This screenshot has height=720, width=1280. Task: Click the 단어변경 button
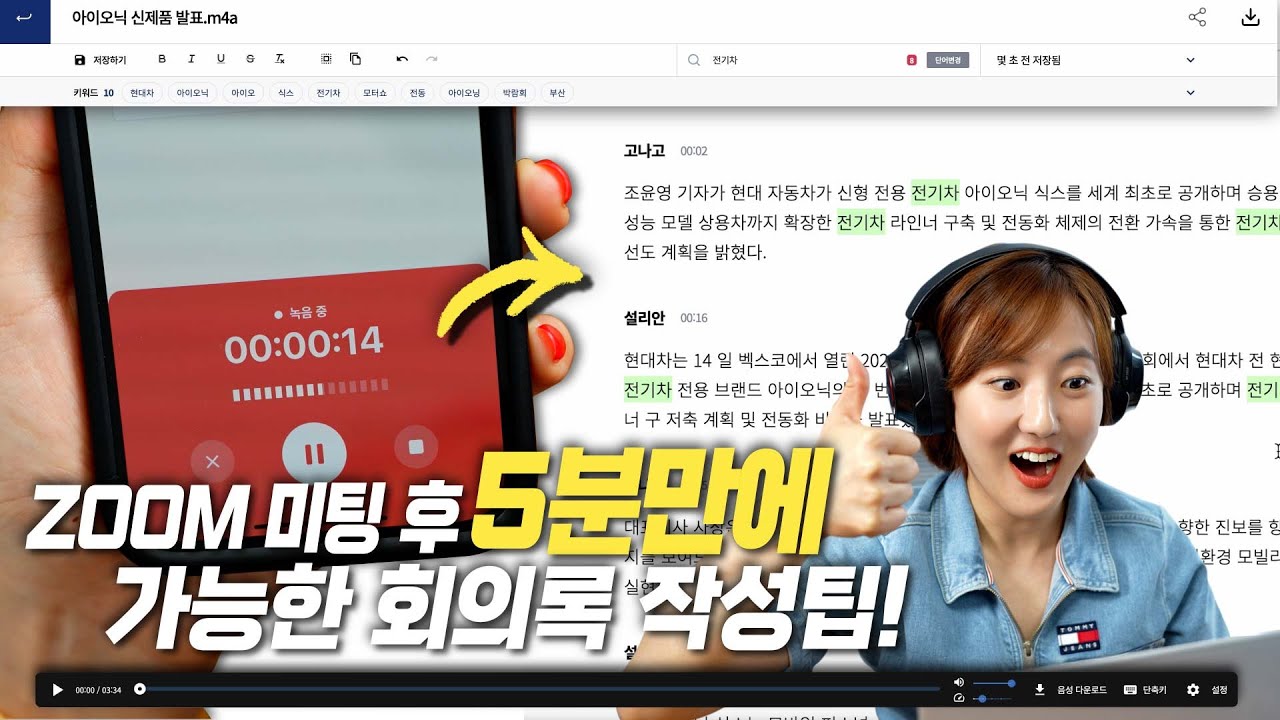tap(948, 60)
